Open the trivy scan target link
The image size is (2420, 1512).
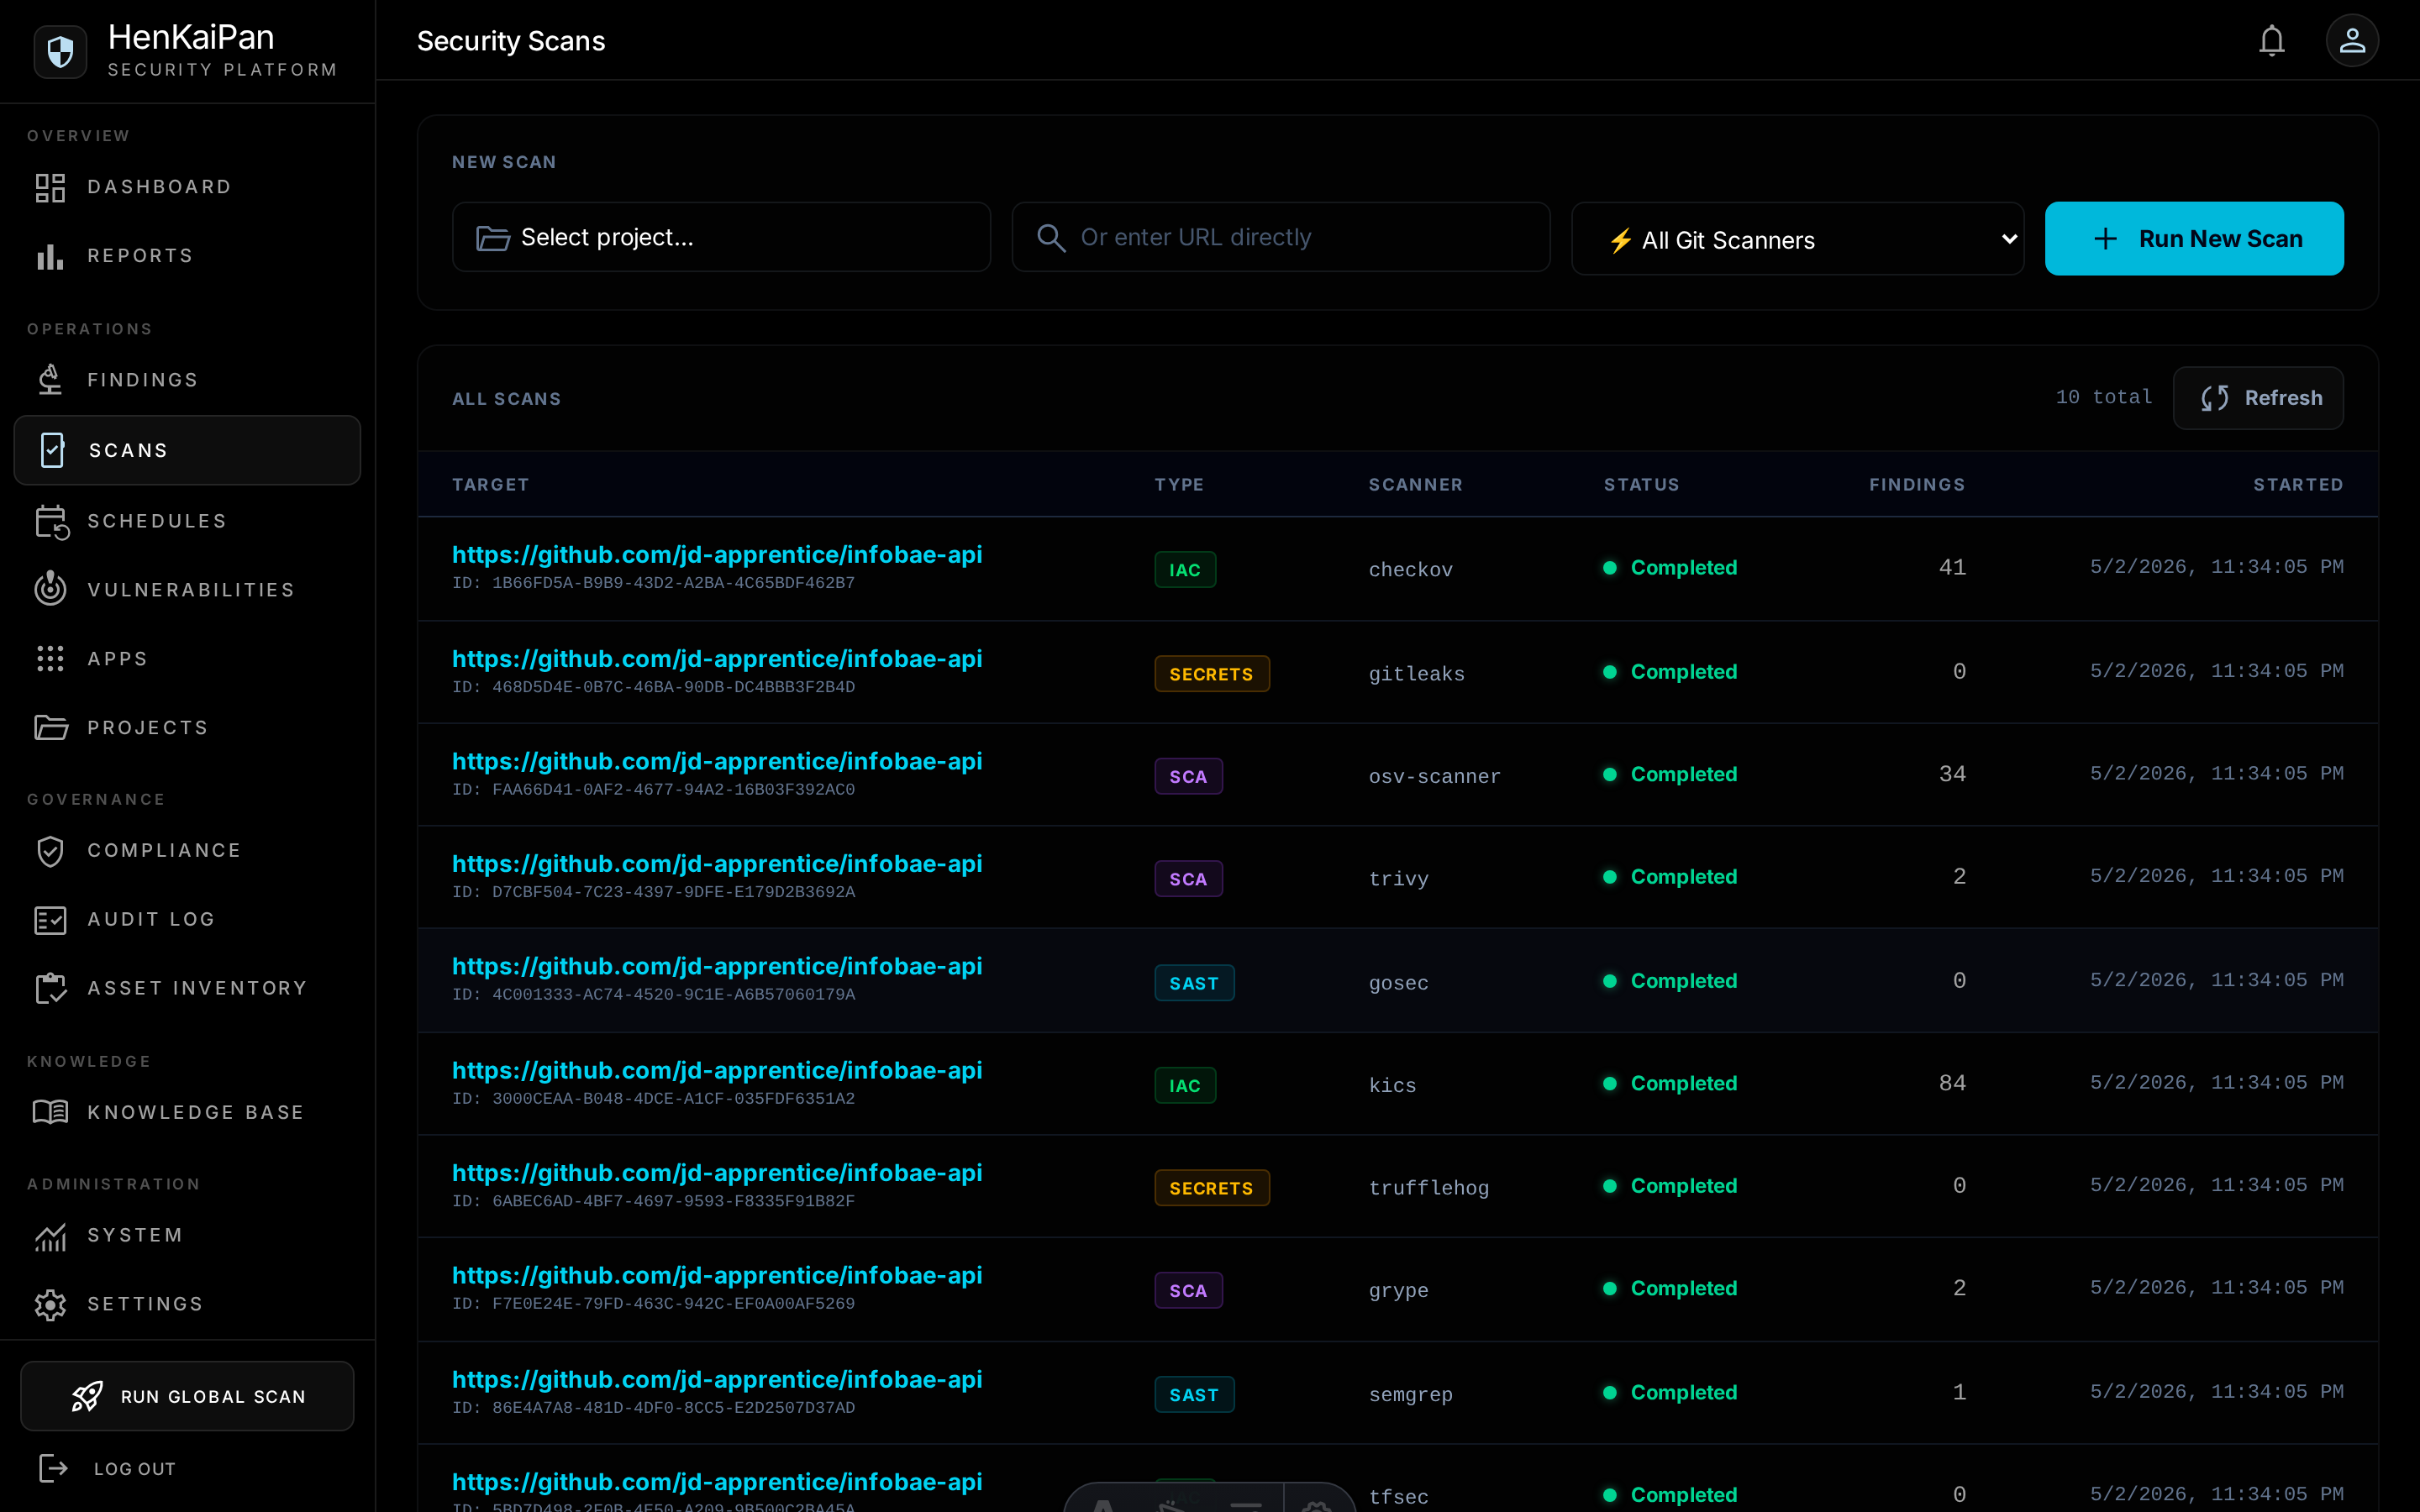click(x=717, y=864)
